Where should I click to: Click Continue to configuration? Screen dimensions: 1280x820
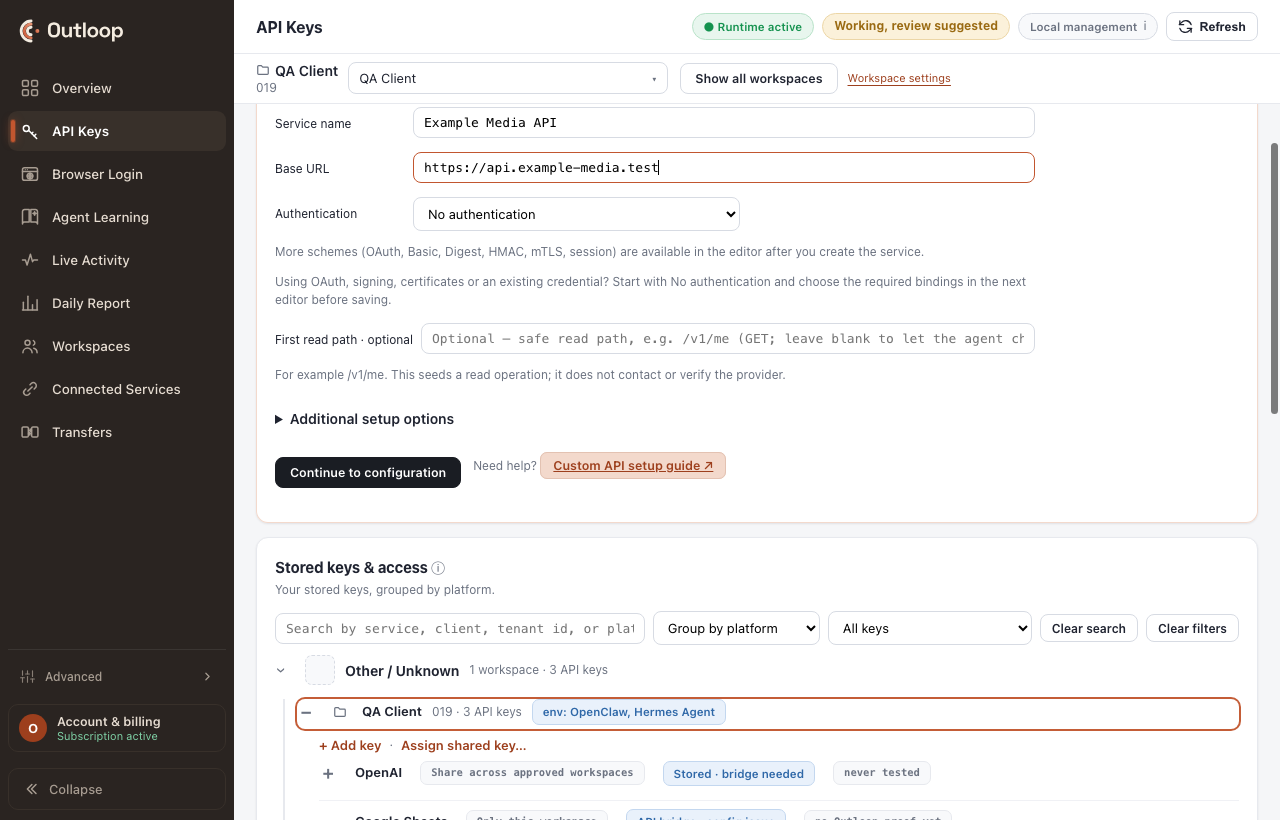tap(368, 472)
